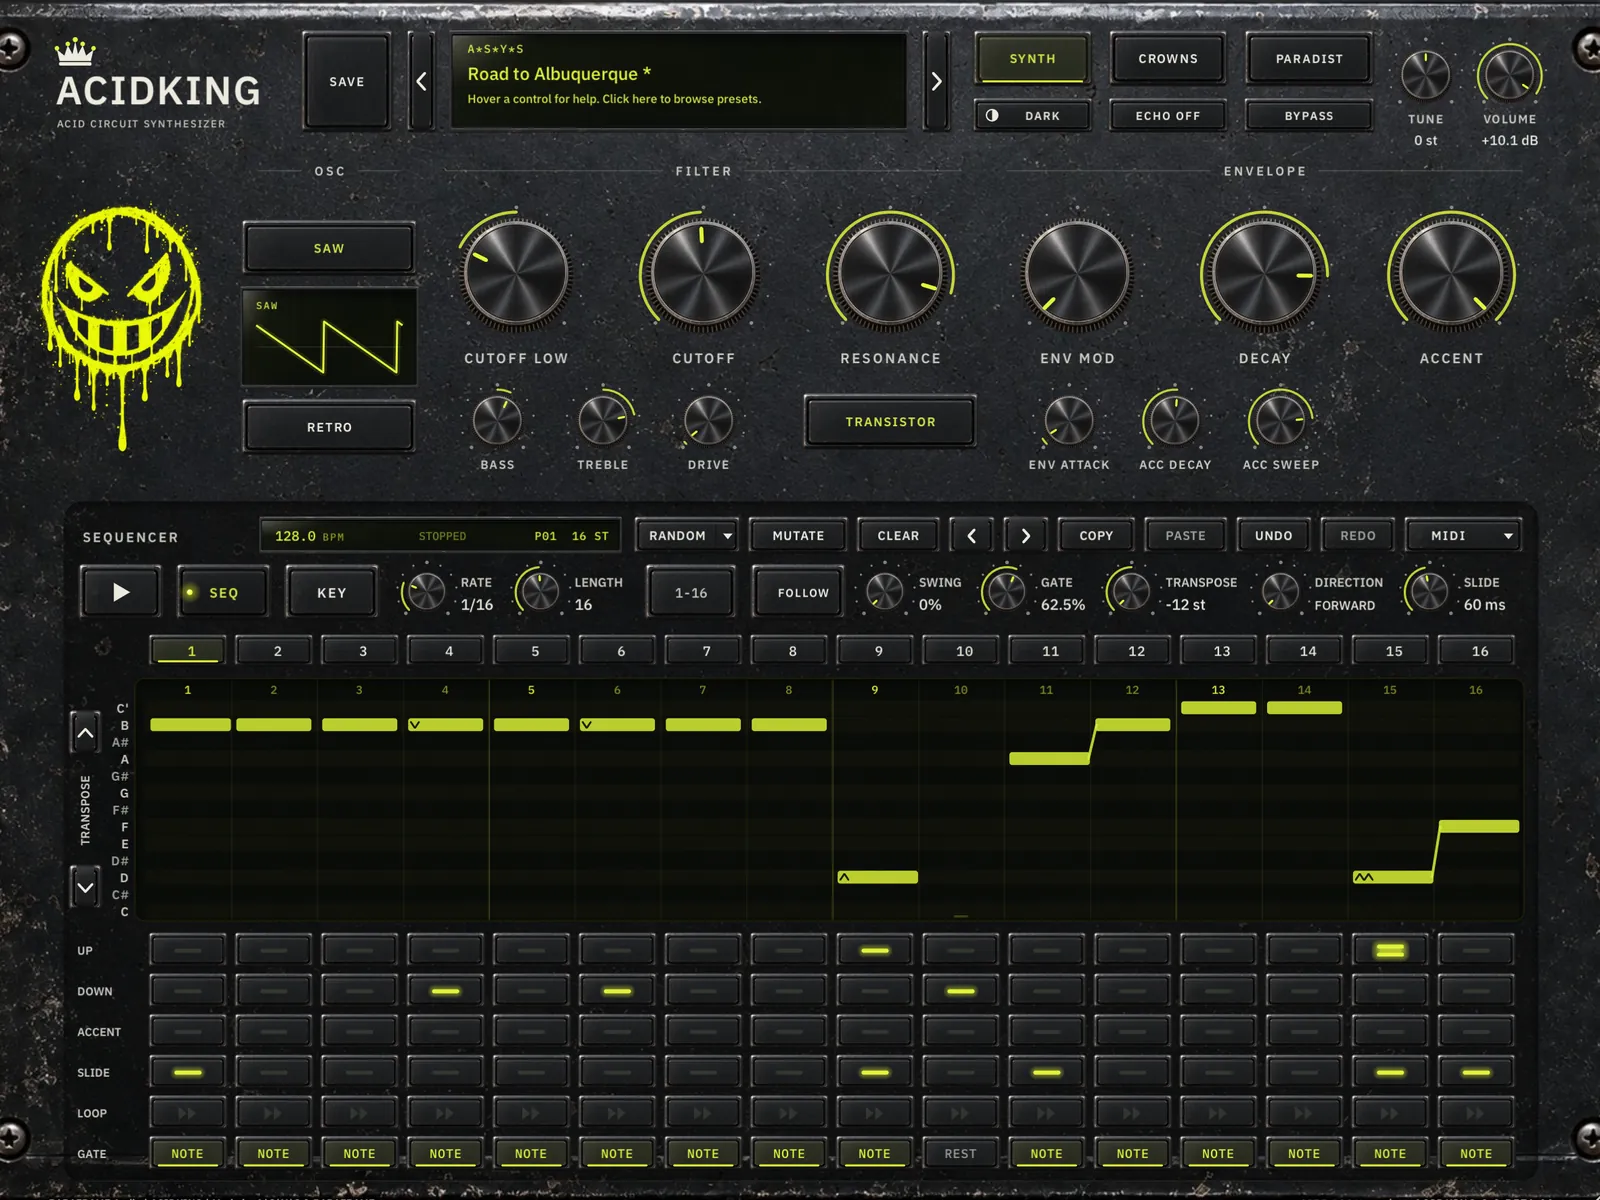Screen dimensions: 1600x1200
Task: Toggle loop arrows on step 16
Action: coord(1475,1113)
